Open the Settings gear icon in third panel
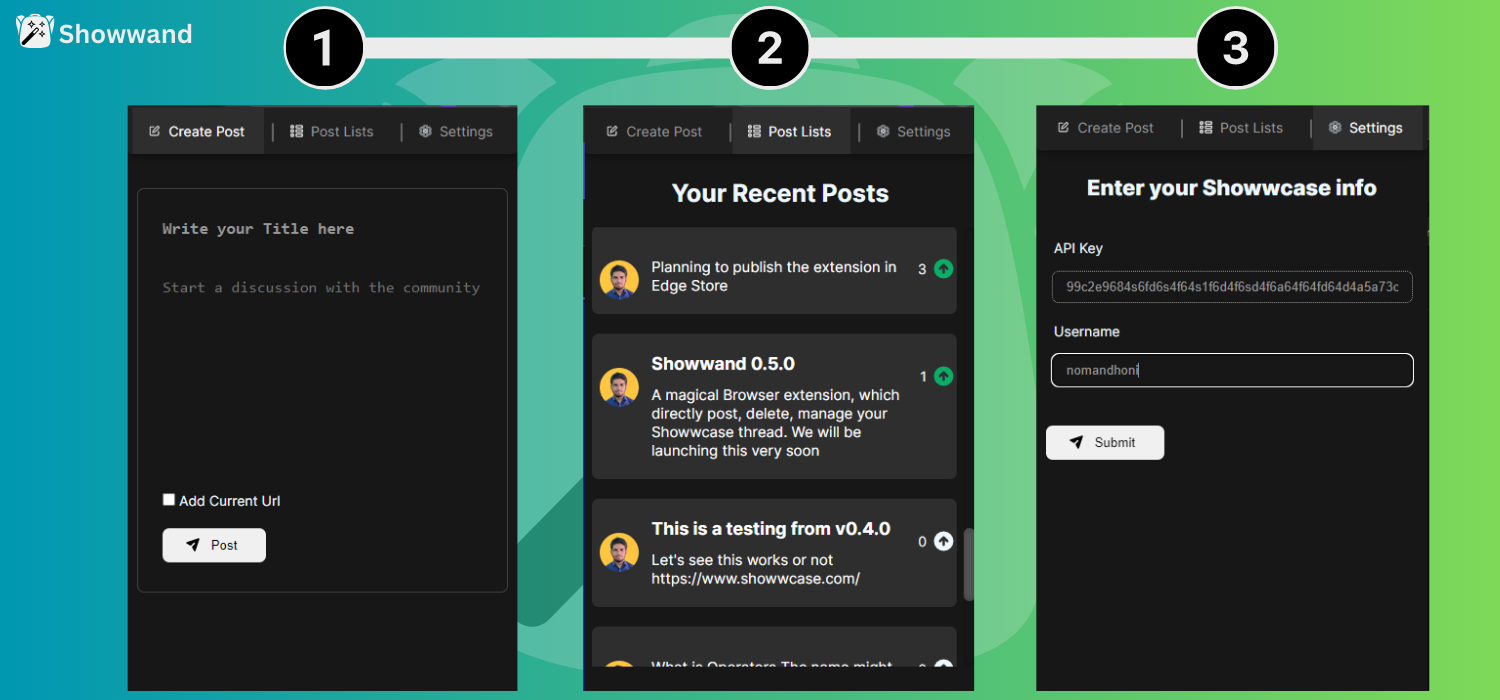Image resolution: width=1500 pixels, height=700 pixels. coord(1334,127)
